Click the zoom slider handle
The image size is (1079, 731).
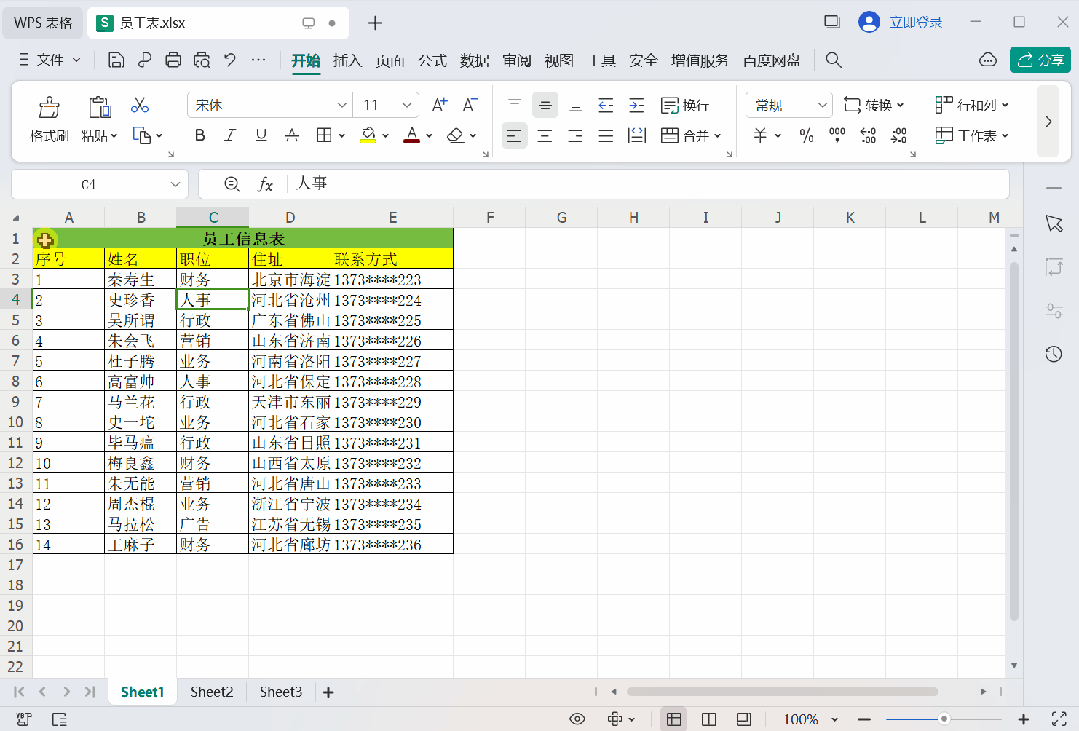point(944,719)
